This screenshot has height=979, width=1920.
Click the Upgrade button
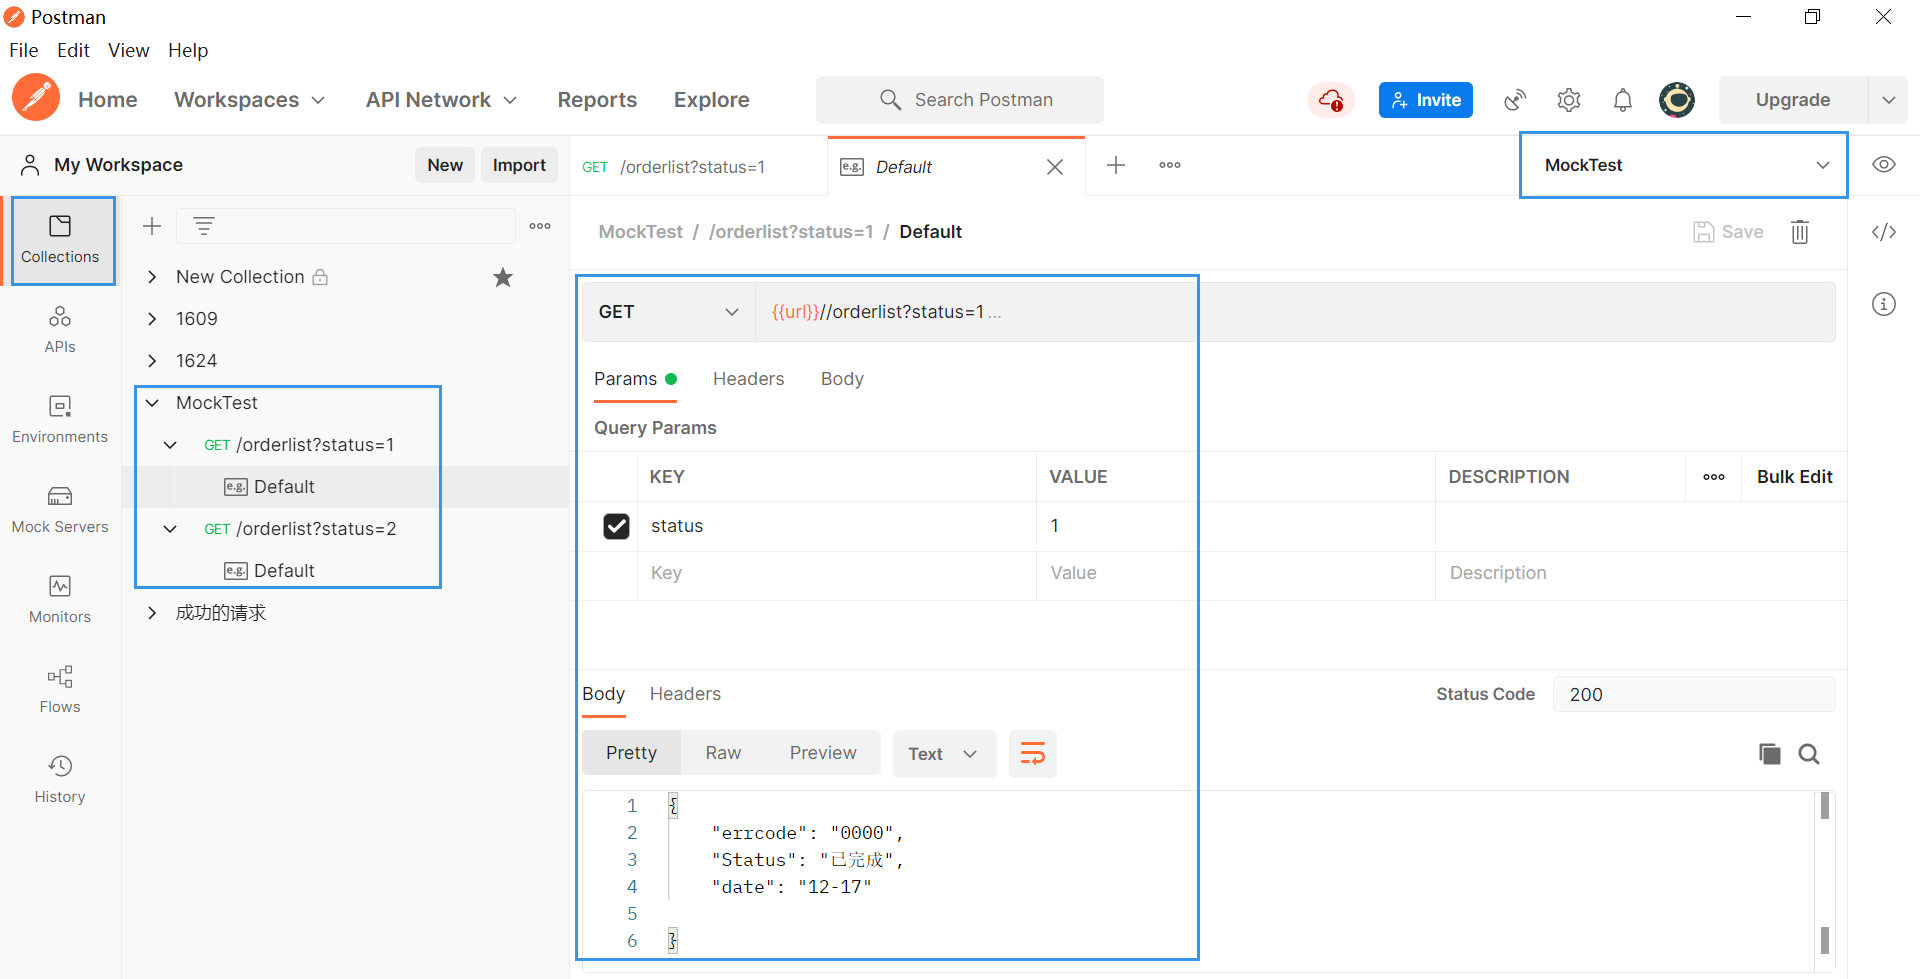(1793, 100)
